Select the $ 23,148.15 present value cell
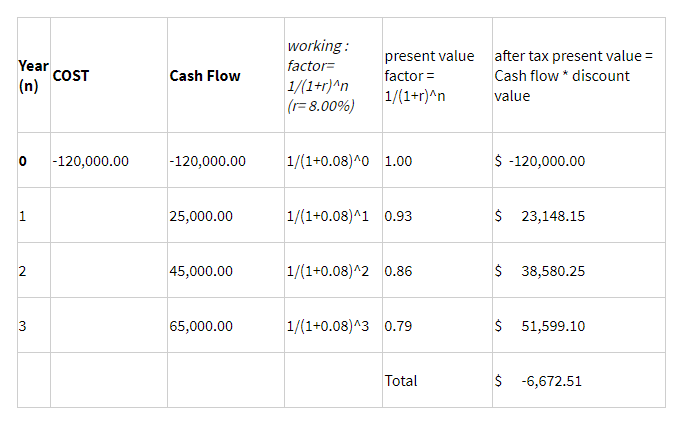 [541, 216]
